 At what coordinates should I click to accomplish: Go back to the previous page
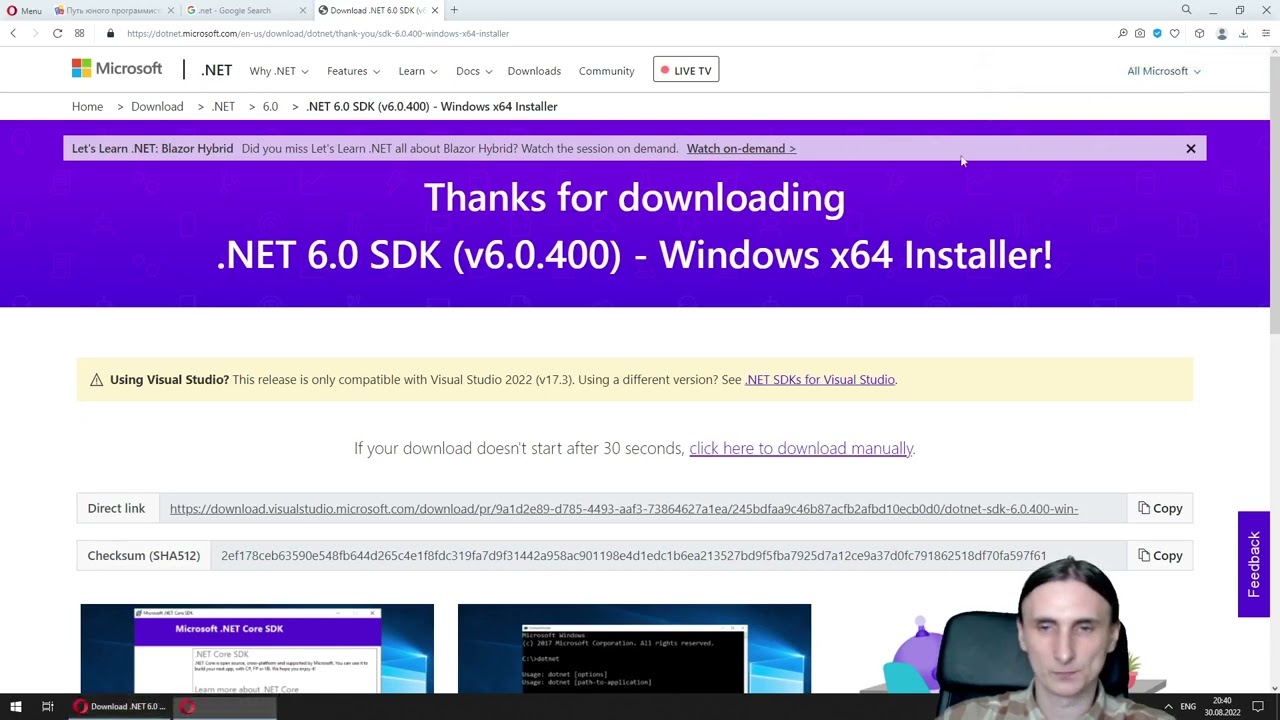(x=13, y=33)
